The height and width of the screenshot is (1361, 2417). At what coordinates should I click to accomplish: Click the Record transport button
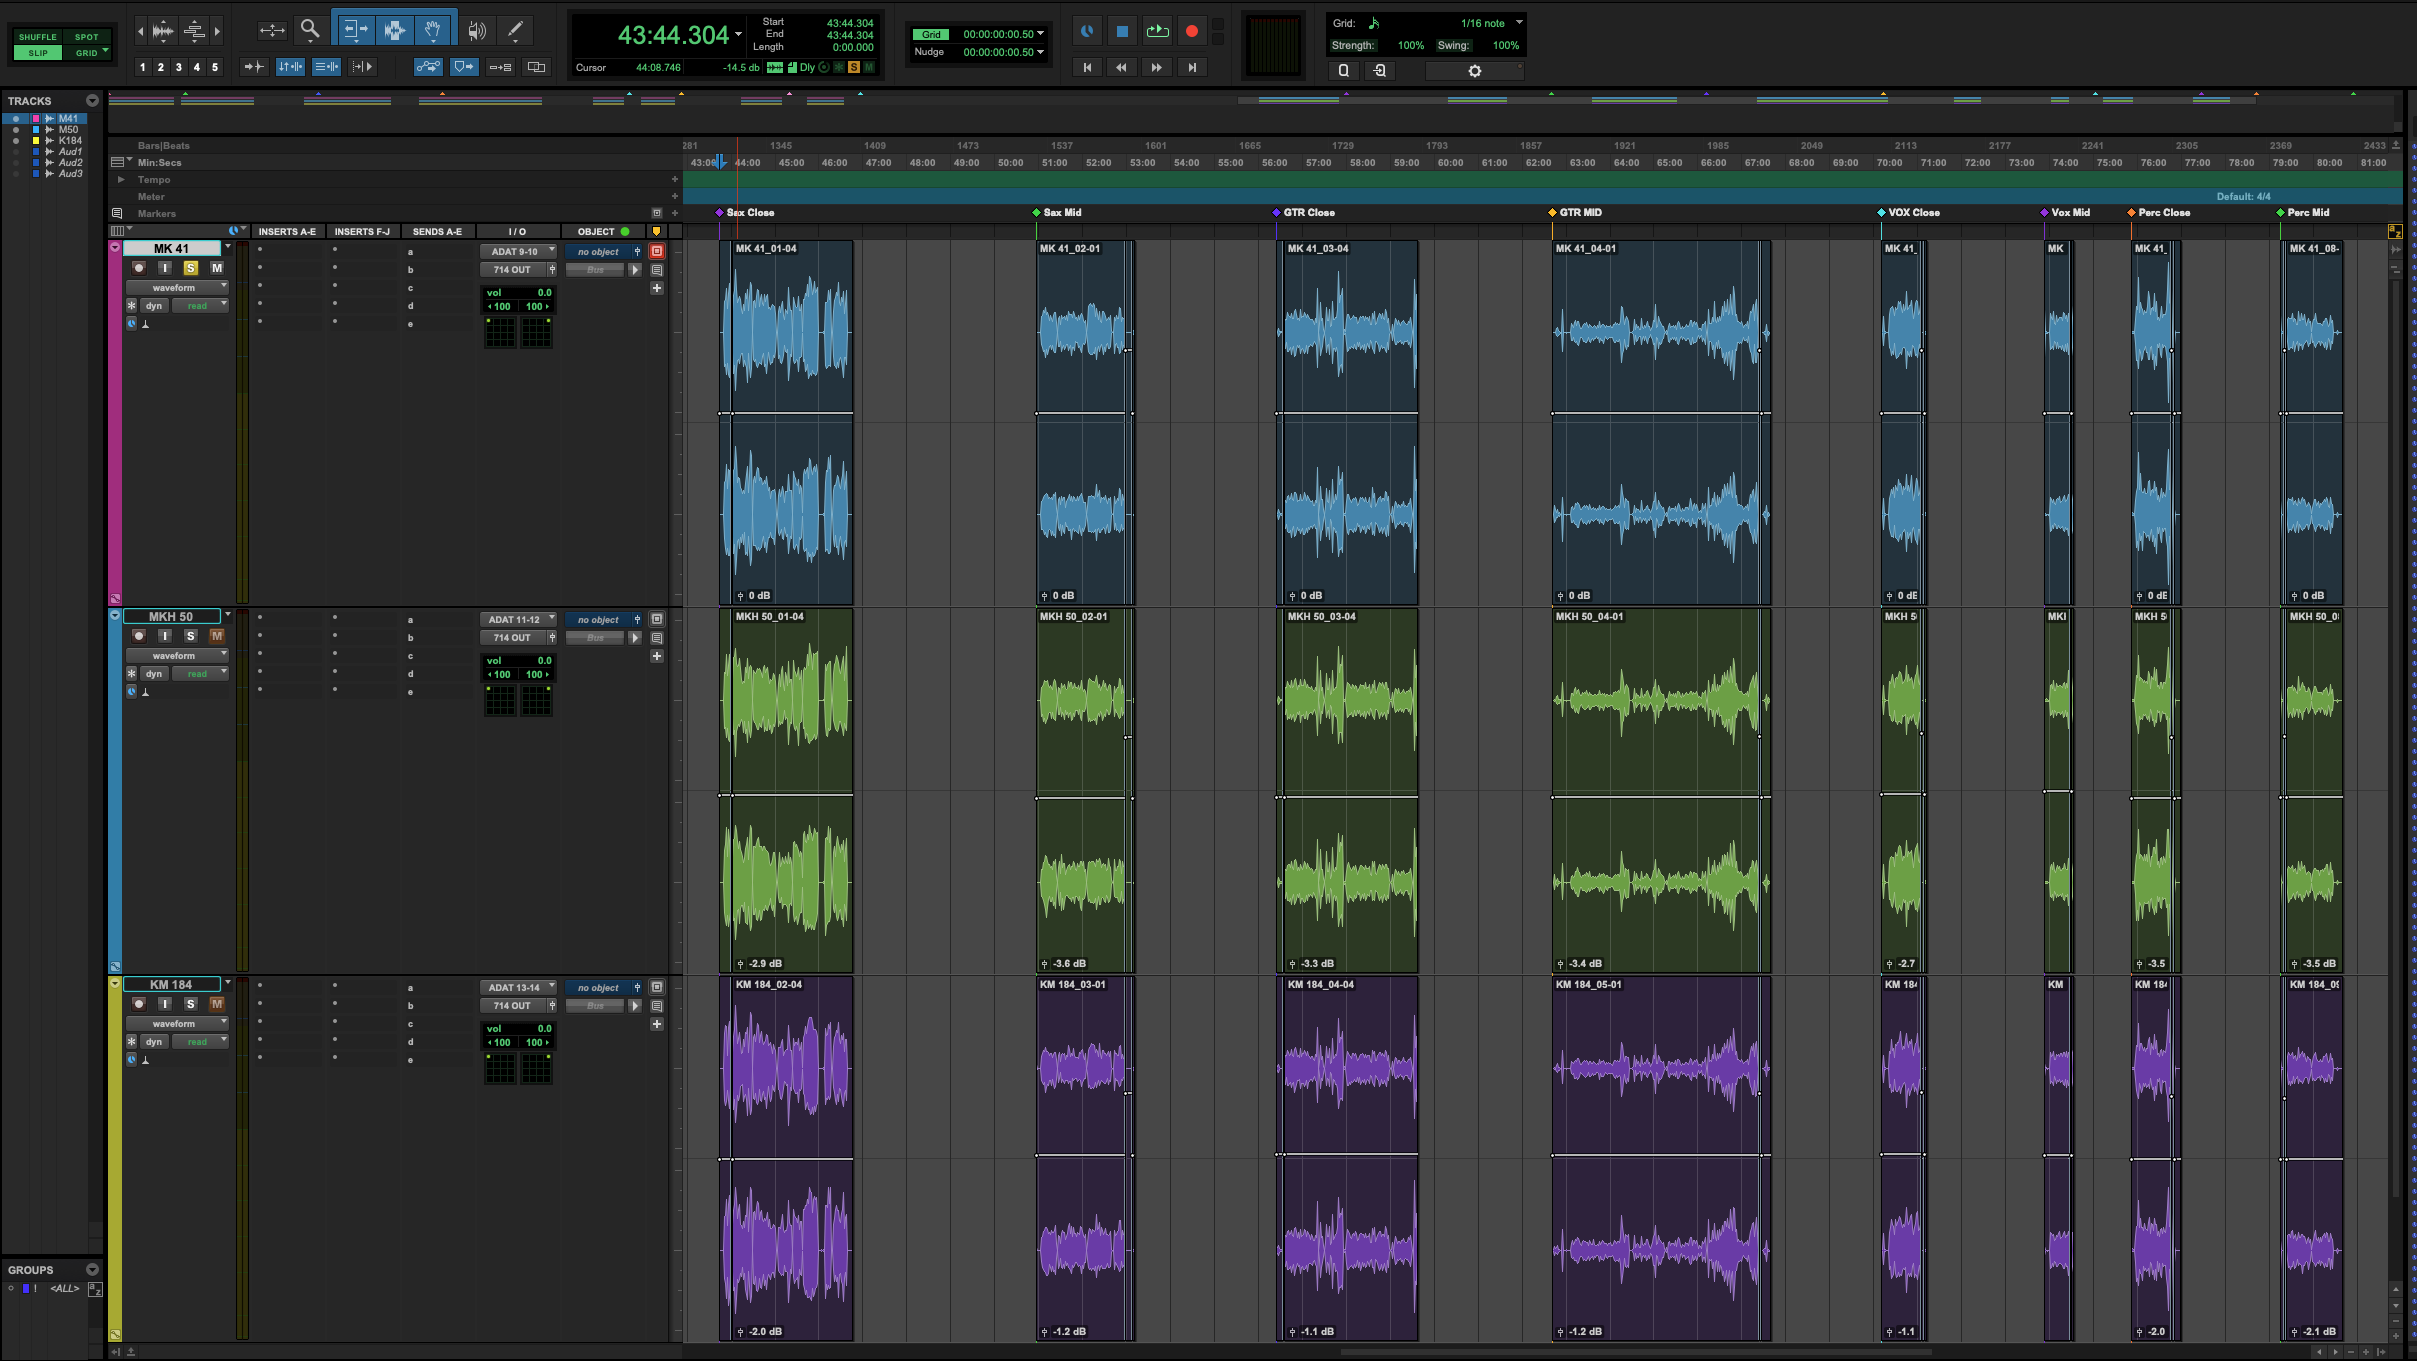coord(1192,31)
